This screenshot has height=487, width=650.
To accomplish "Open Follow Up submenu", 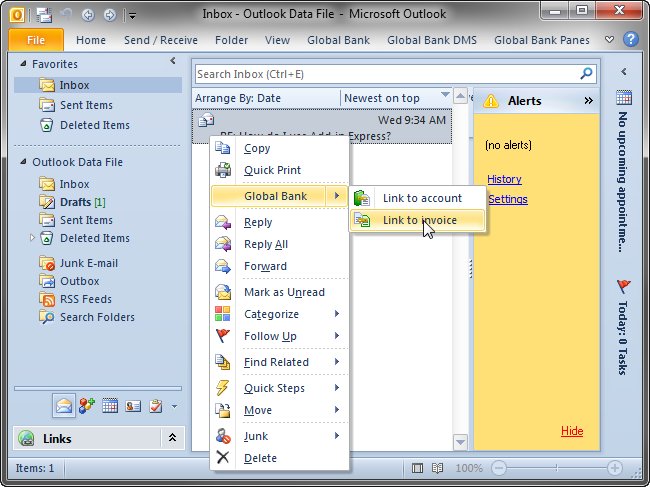I will click(279, 336).
